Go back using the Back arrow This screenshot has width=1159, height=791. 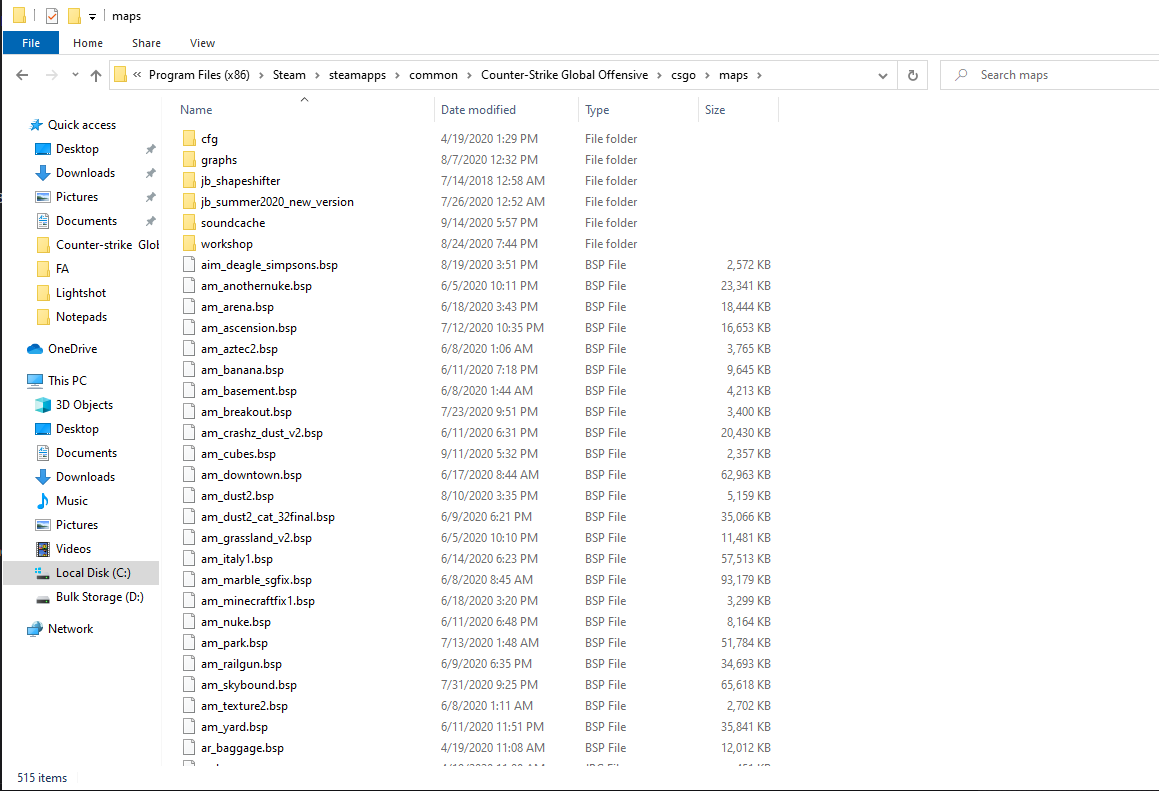pyautogui.click(x=22, y=75)
